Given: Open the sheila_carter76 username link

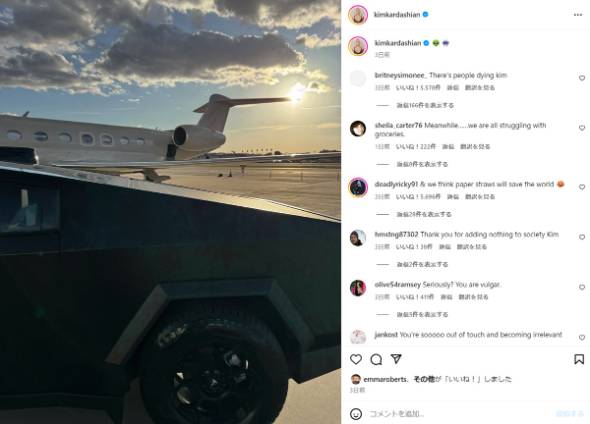Looking at the screenshot, I should (x=398, y=125).
